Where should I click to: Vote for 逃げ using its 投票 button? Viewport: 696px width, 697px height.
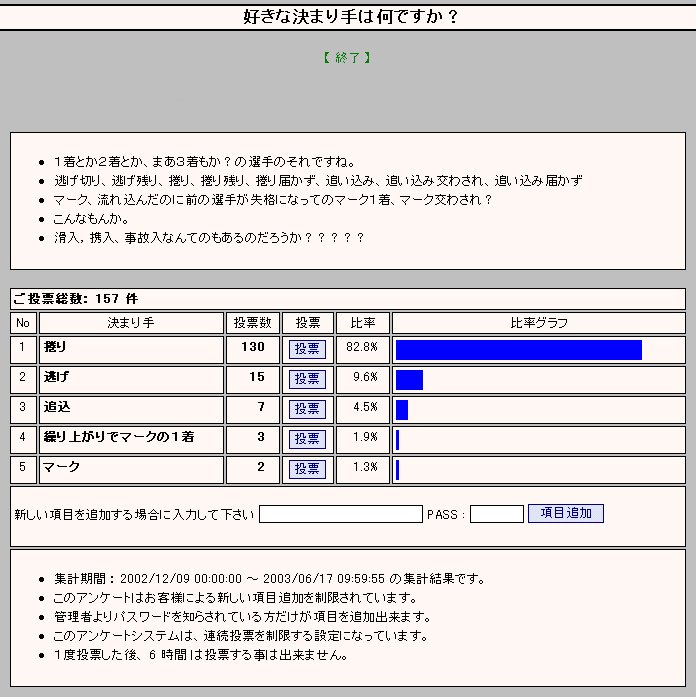(307, 379)
